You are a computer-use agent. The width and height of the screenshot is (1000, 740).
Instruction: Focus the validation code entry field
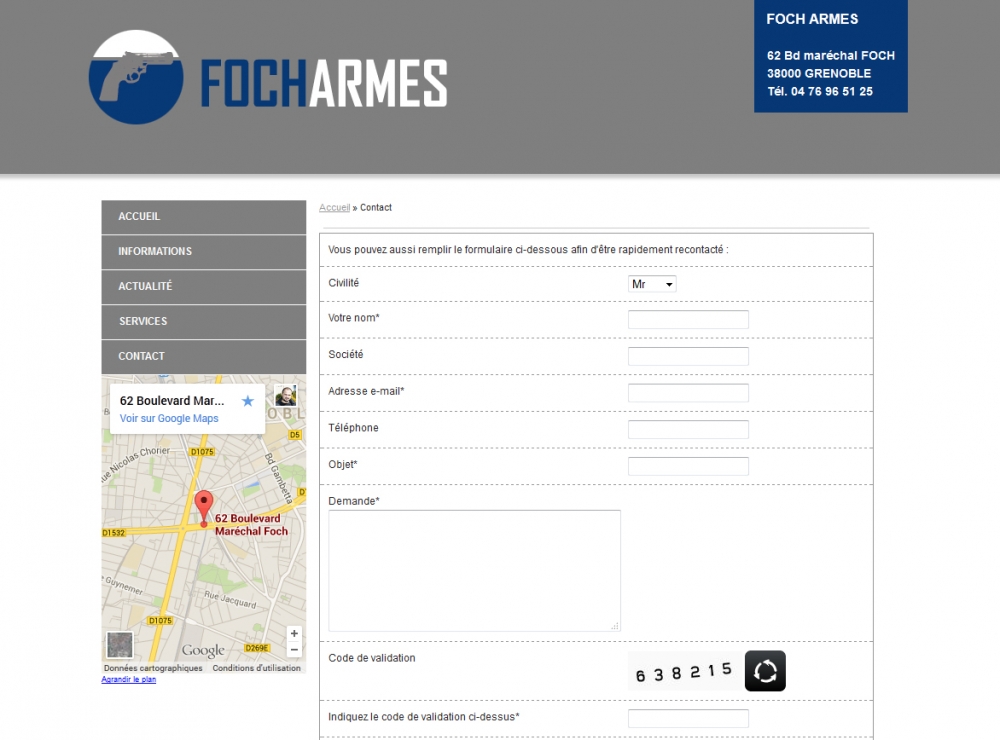click(688, 719)
